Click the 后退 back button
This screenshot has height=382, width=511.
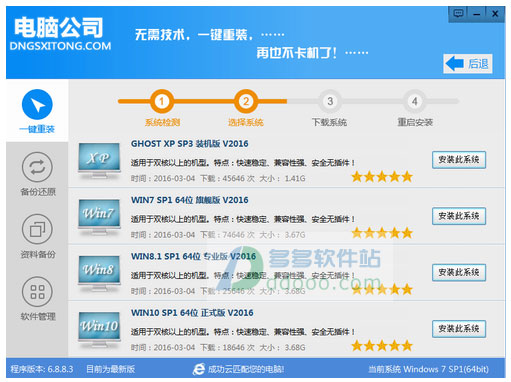(468, 63)
